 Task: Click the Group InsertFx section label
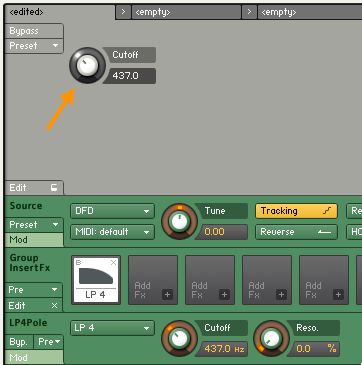tap(30, 263)
